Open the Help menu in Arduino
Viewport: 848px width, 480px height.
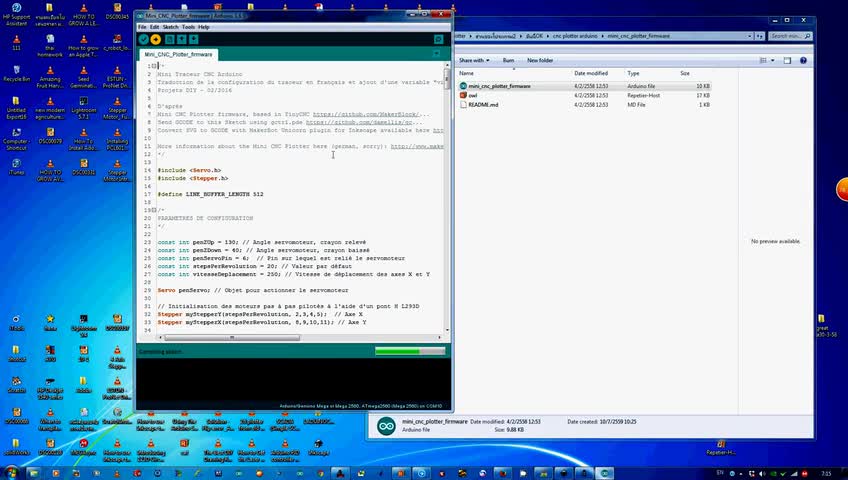coord(203,27)
